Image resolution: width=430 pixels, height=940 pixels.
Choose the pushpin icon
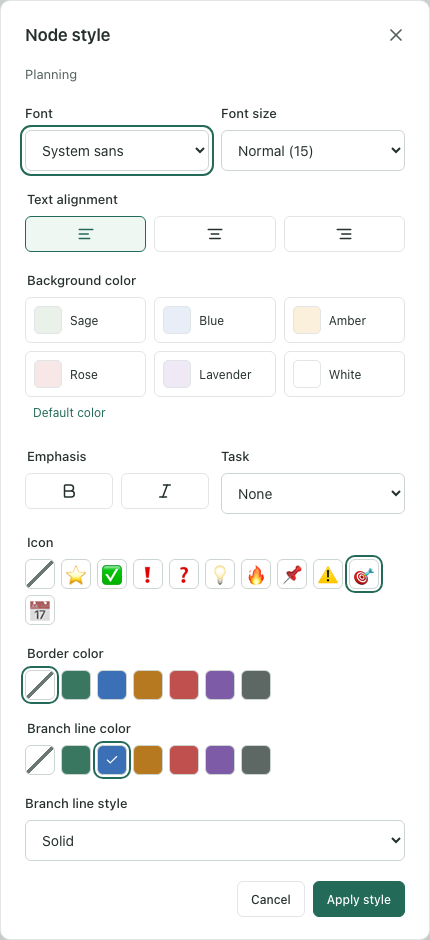click(x=292, y=574)
